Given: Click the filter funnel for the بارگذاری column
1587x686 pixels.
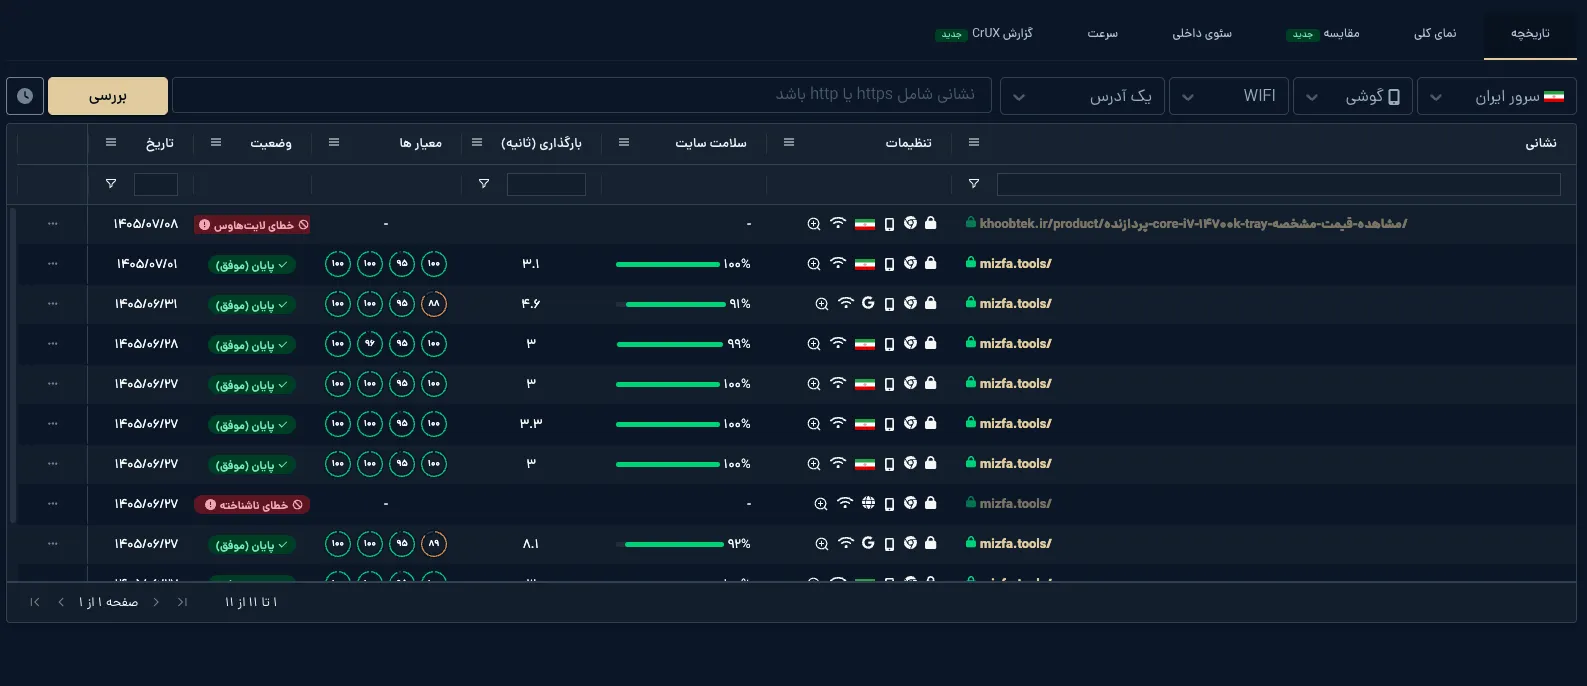Looking at the screenshot, I should tap(484, 184).
